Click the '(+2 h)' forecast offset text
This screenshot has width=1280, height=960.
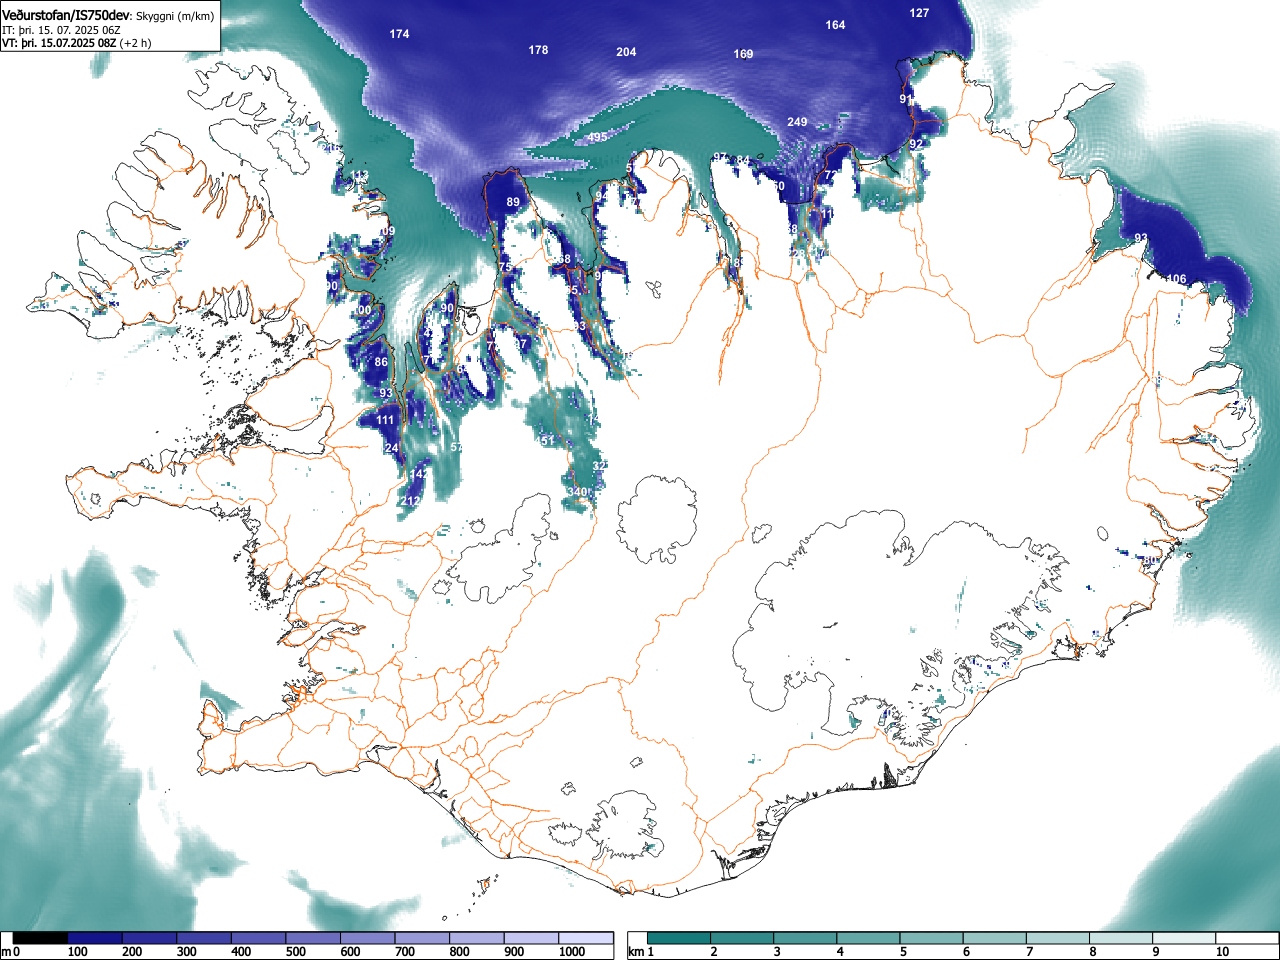[136, 43]
